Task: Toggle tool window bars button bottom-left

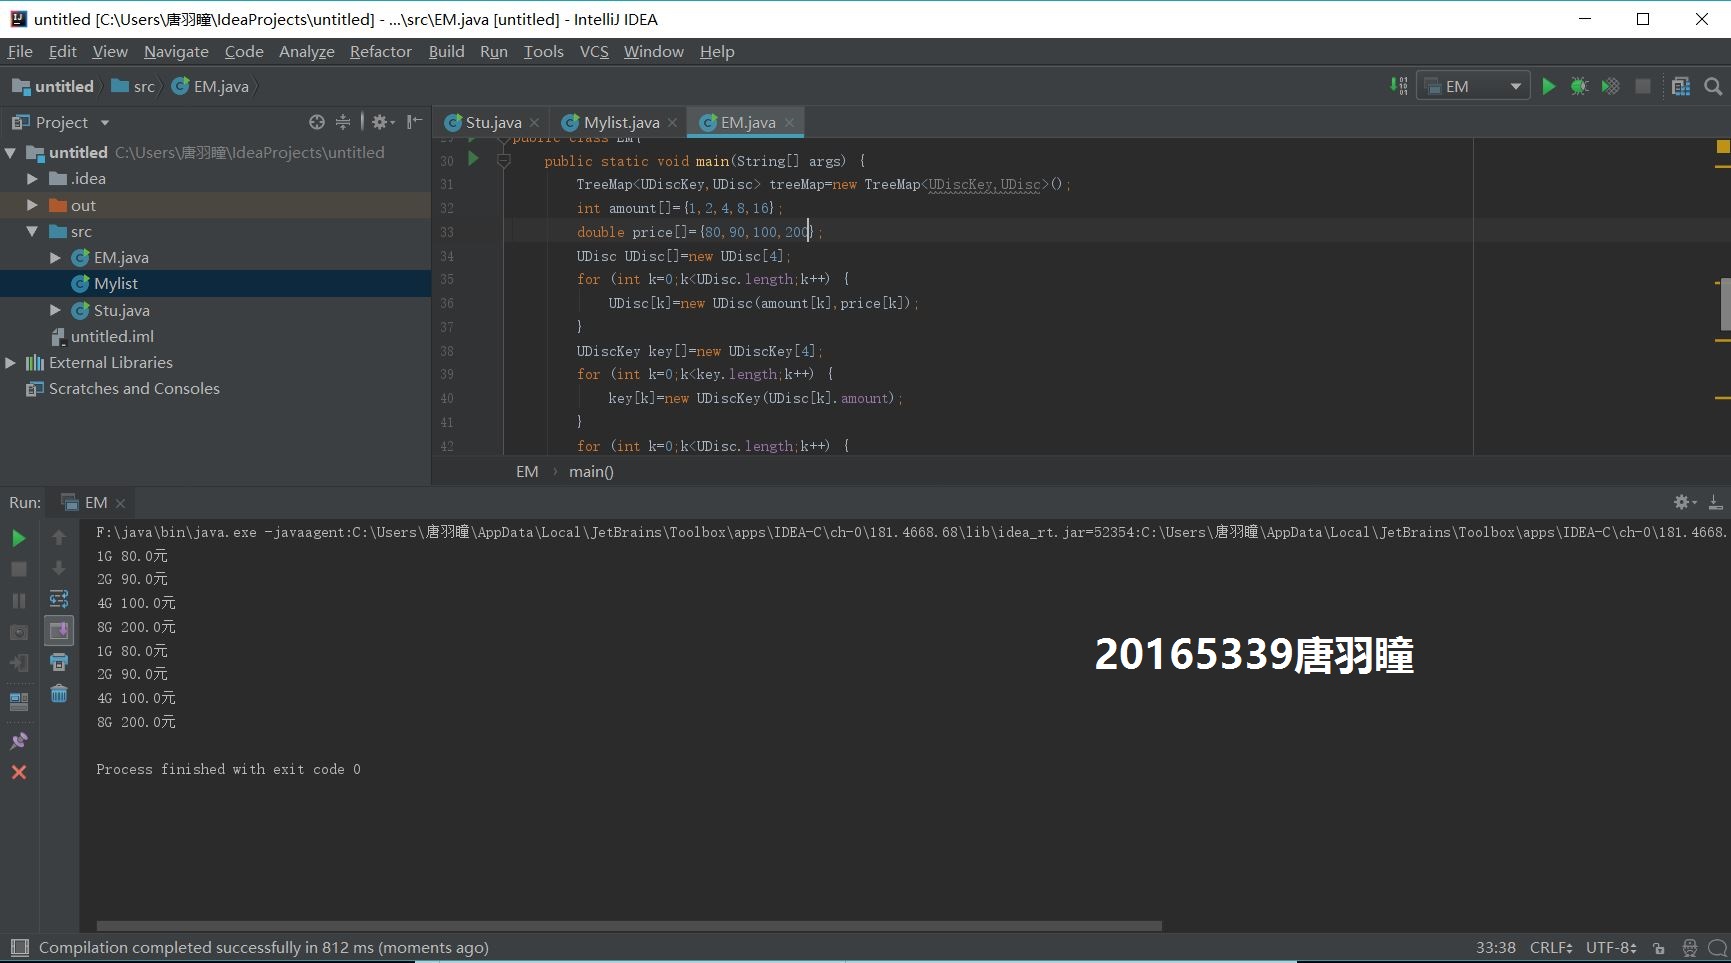Action: pyautogui.click(x=19, y=947)
